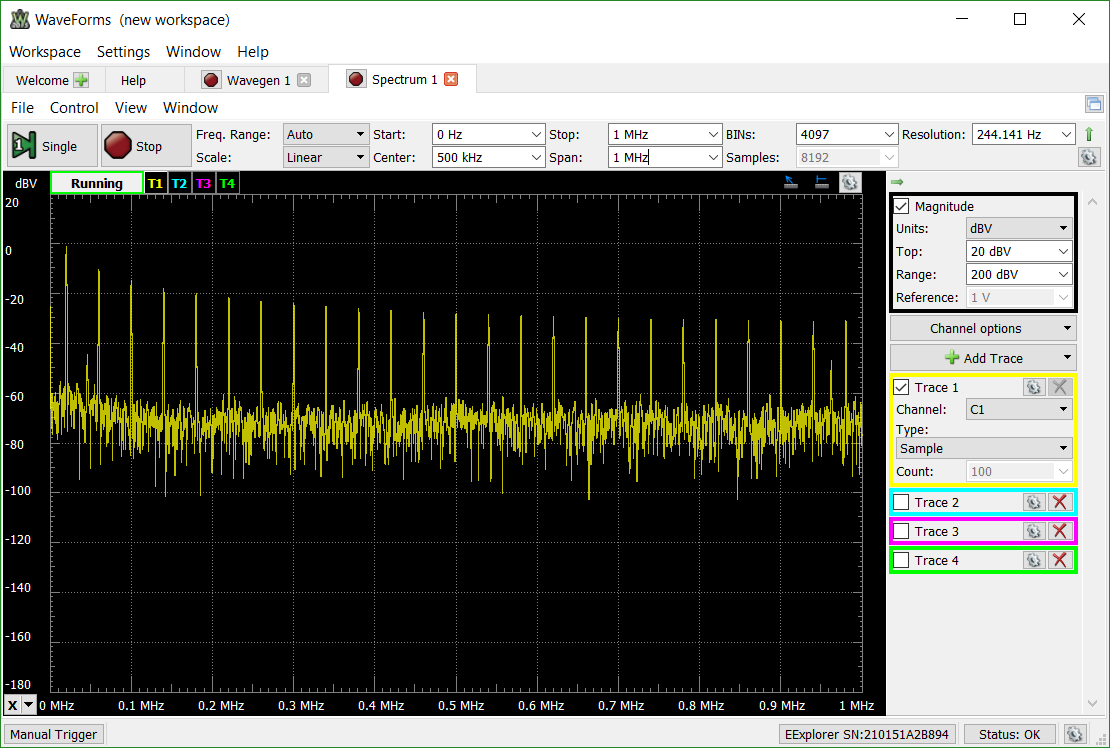Open the Channel options button
The height and width of the screenshot is (748, 1110).
983,328
